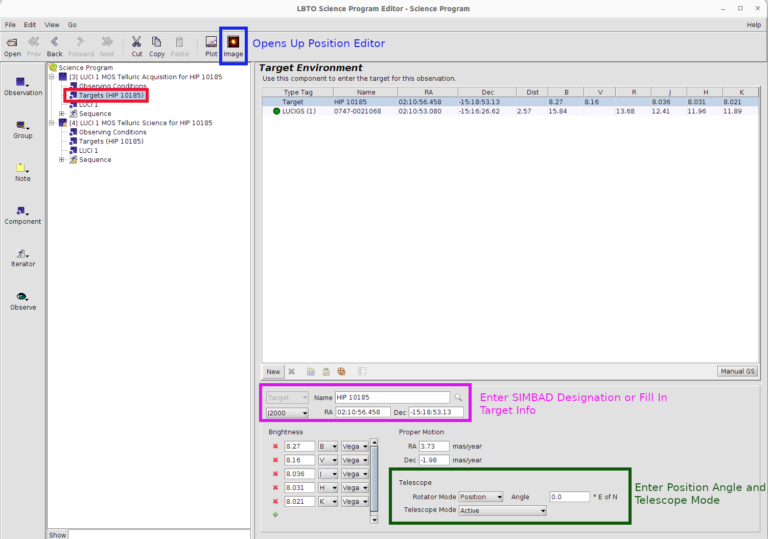This screenshot has height=539, width=768.
Task: Open the Telescope Mode dropdown
Action: pyautogui.click(x=502, y=510)
